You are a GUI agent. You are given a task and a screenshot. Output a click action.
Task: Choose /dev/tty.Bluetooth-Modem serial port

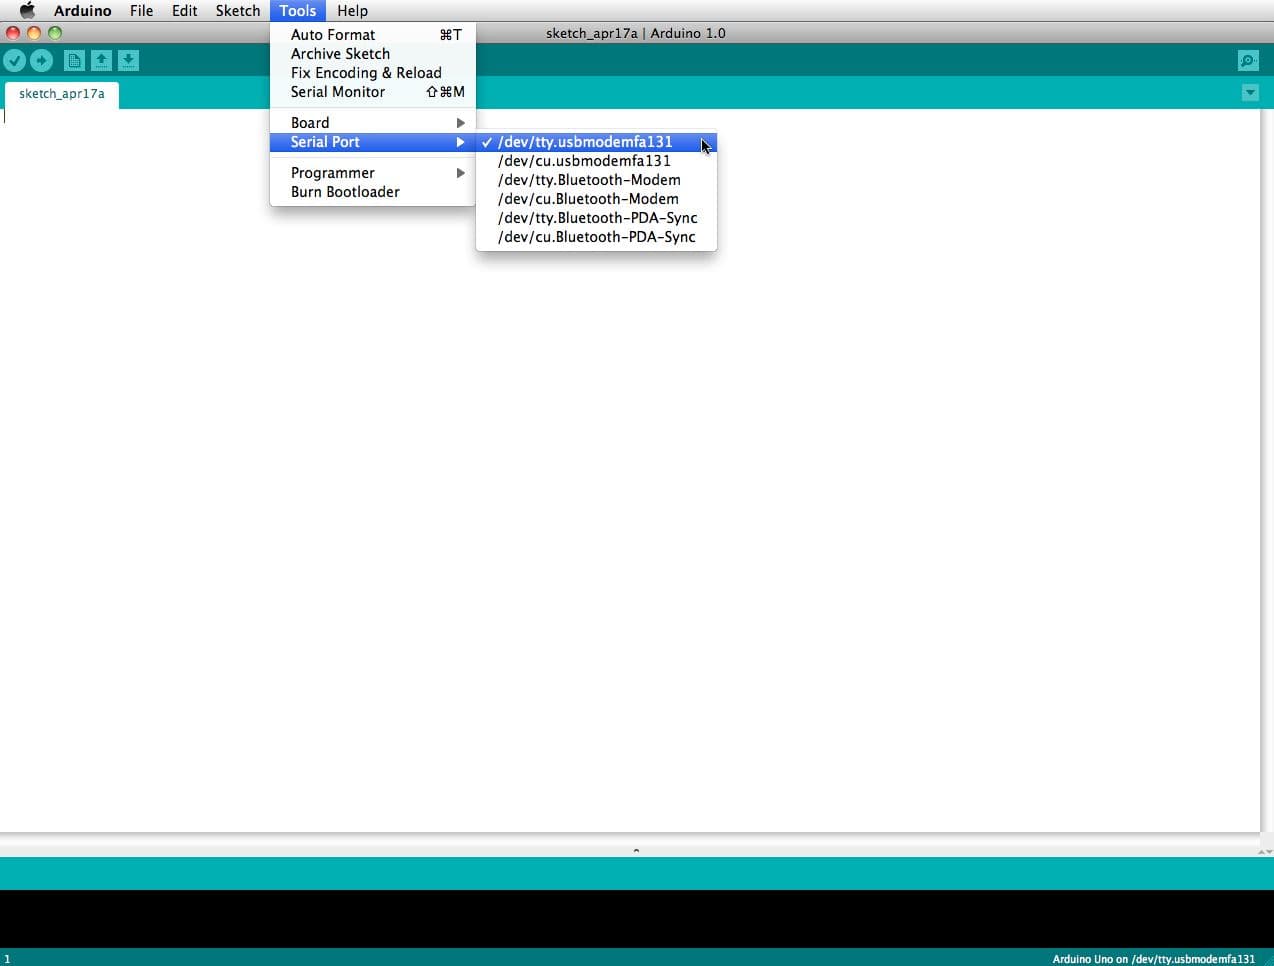click(589, 180)
